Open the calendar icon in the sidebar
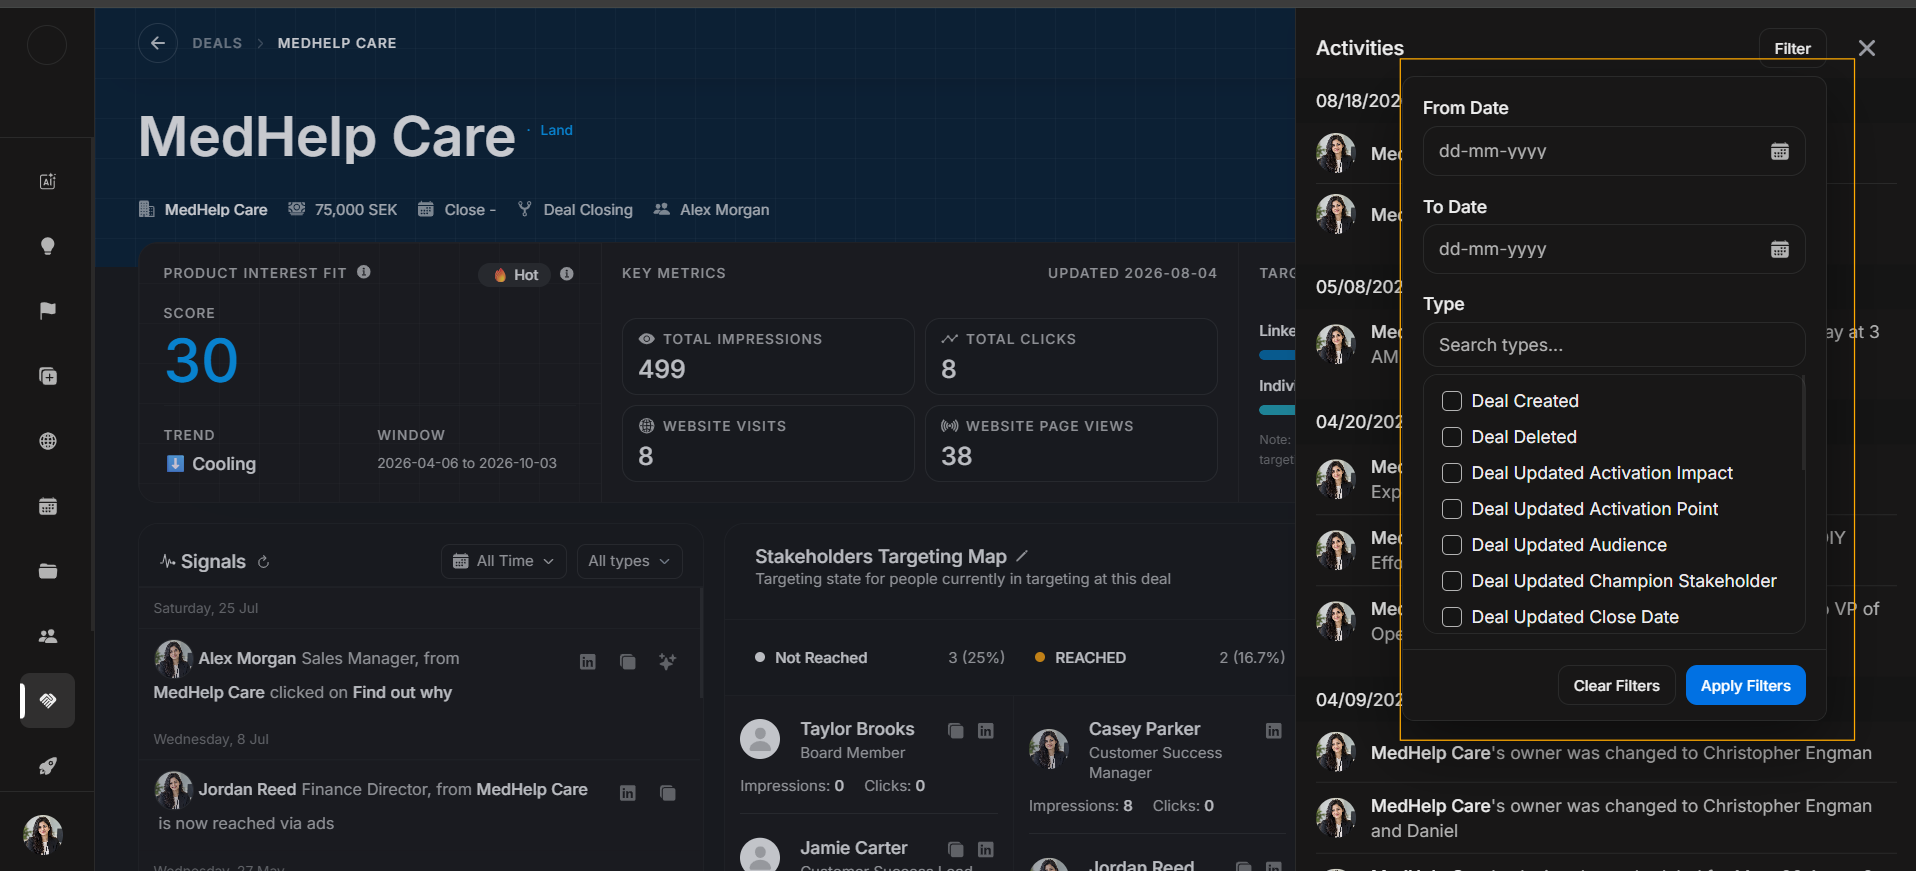Viewport: 1916px width, 871px height. pos(47,506)
